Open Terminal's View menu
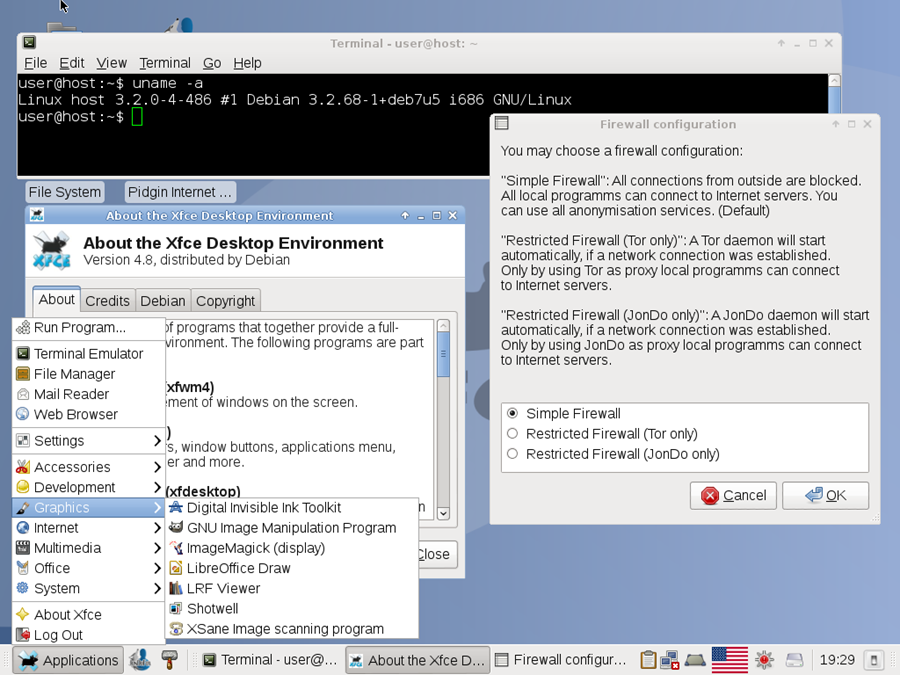Viewport: 900px width, 675px height. click(x=111, y=63)
